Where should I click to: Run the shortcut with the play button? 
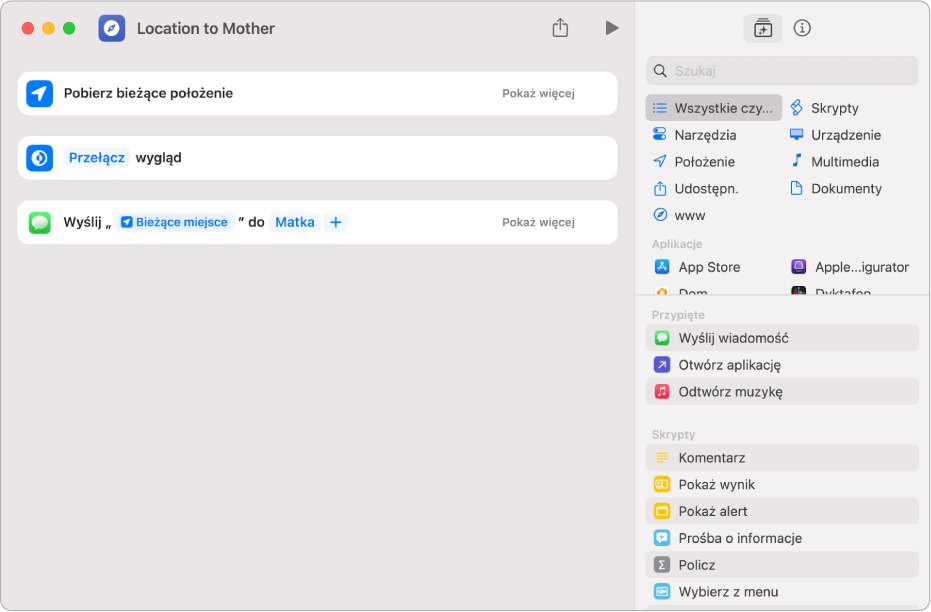[612, 28]
